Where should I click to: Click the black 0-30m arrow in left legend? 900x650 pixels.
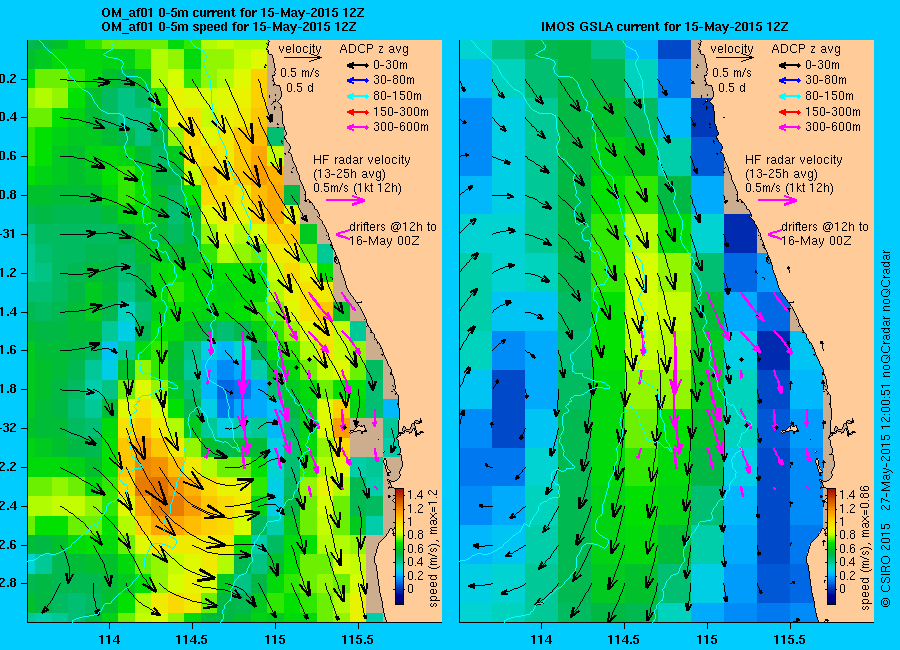357,65
